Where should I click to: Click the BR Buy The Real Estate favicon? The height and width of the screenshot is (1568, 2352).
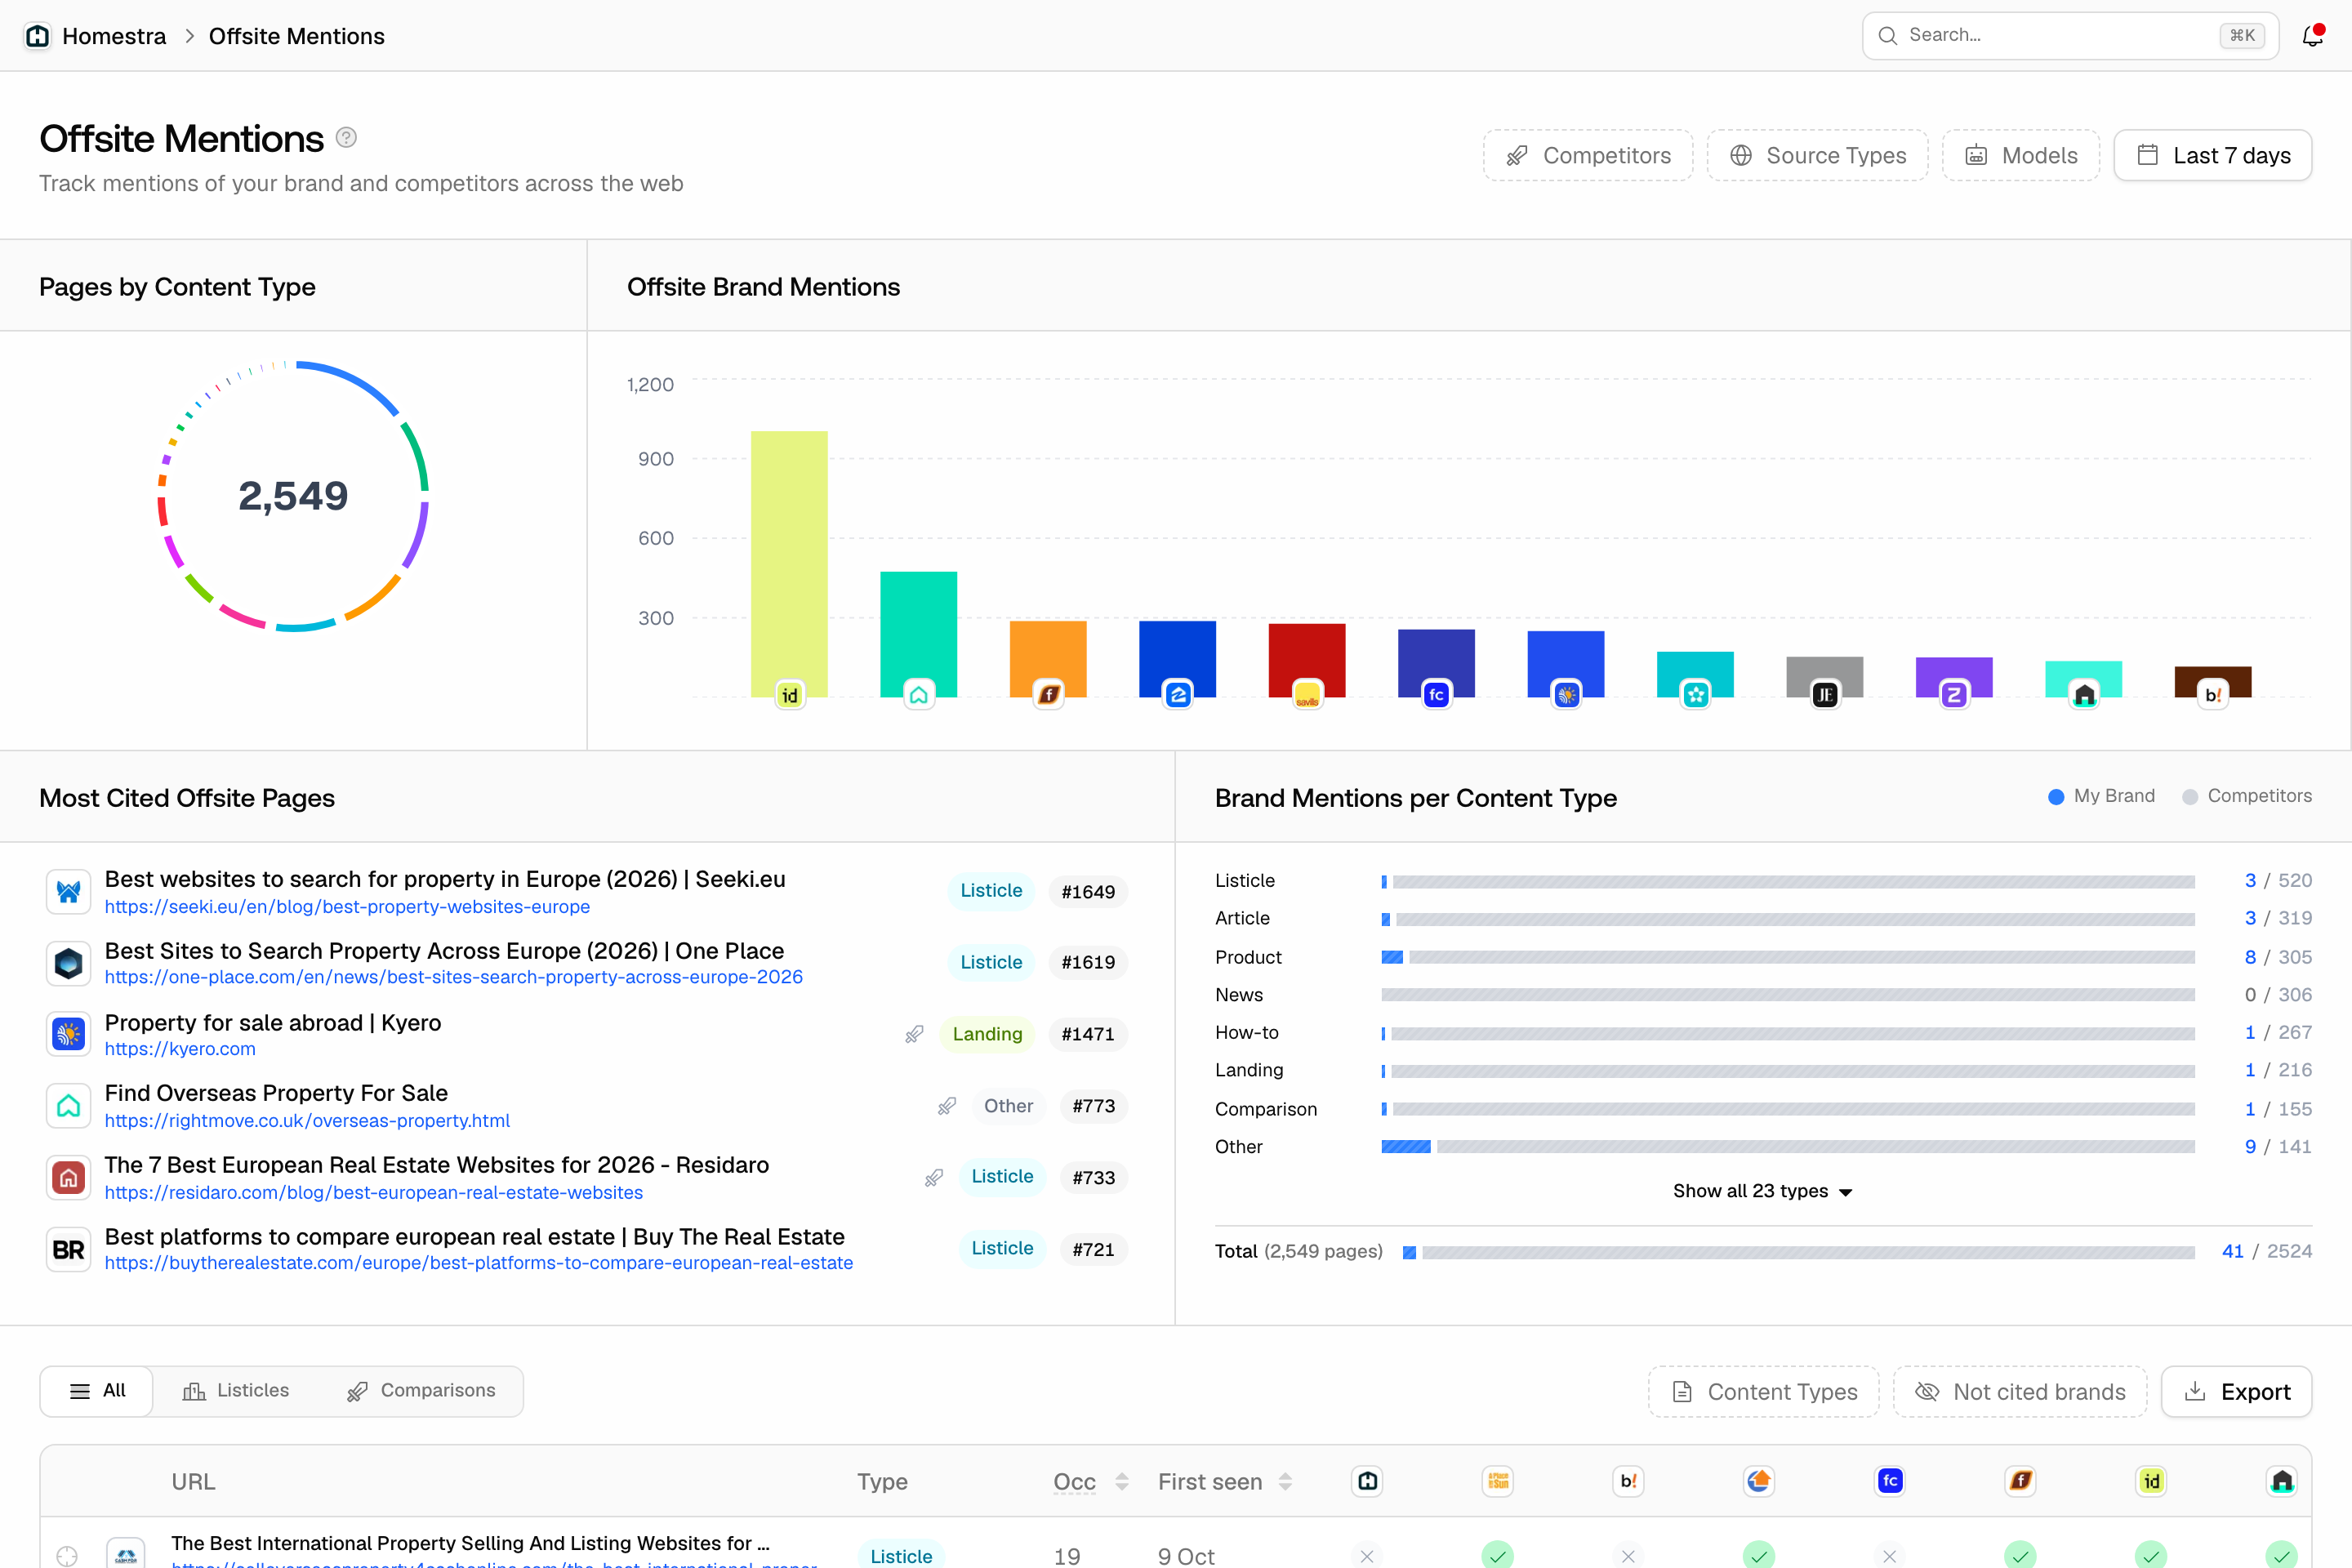coord(69,1250)
